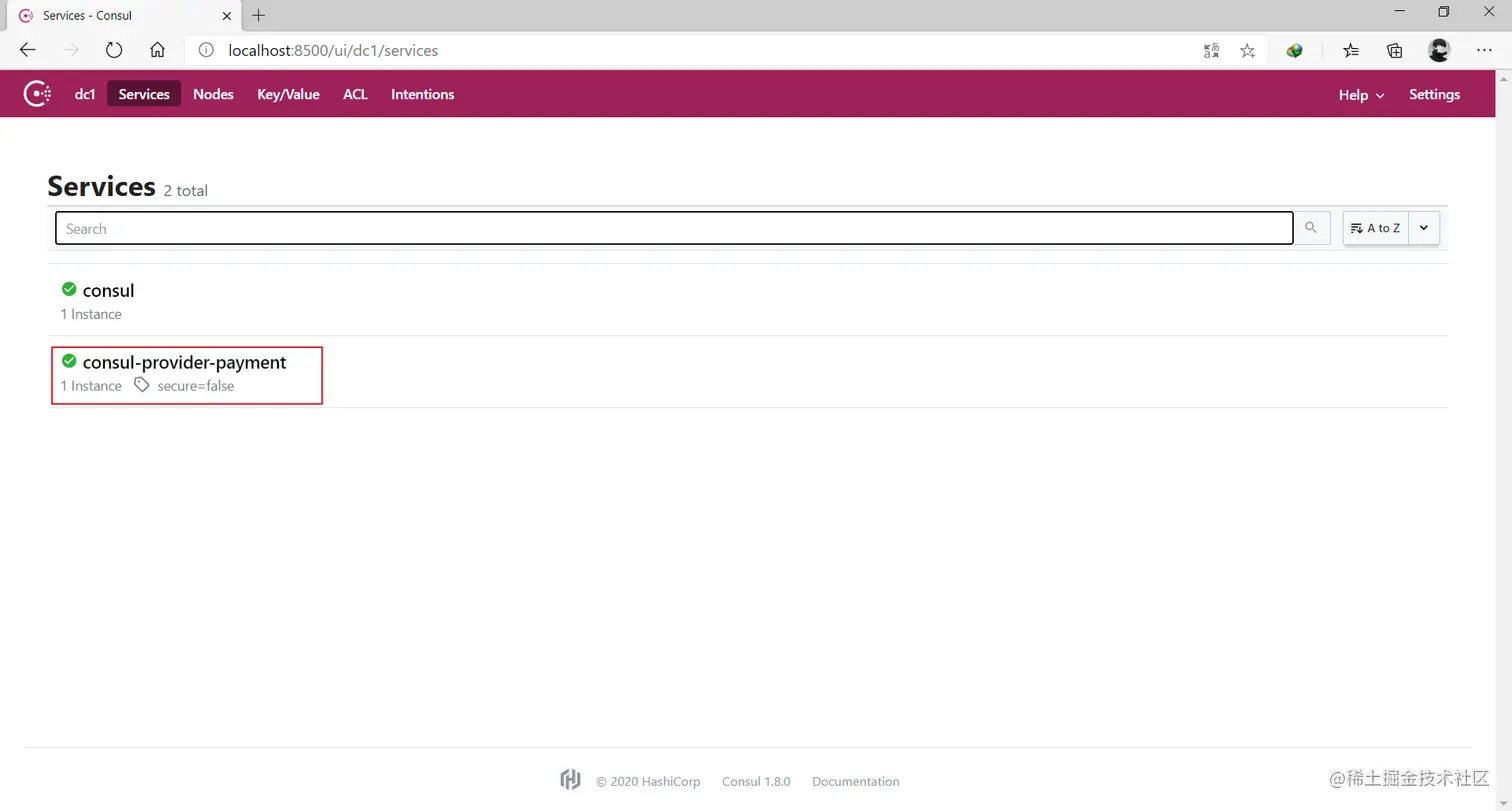The width and height of the screenshot is (1512, 811).
Task: Open the consul-provider-payment service
Action: pyautogui.click(x=184, y=362)
